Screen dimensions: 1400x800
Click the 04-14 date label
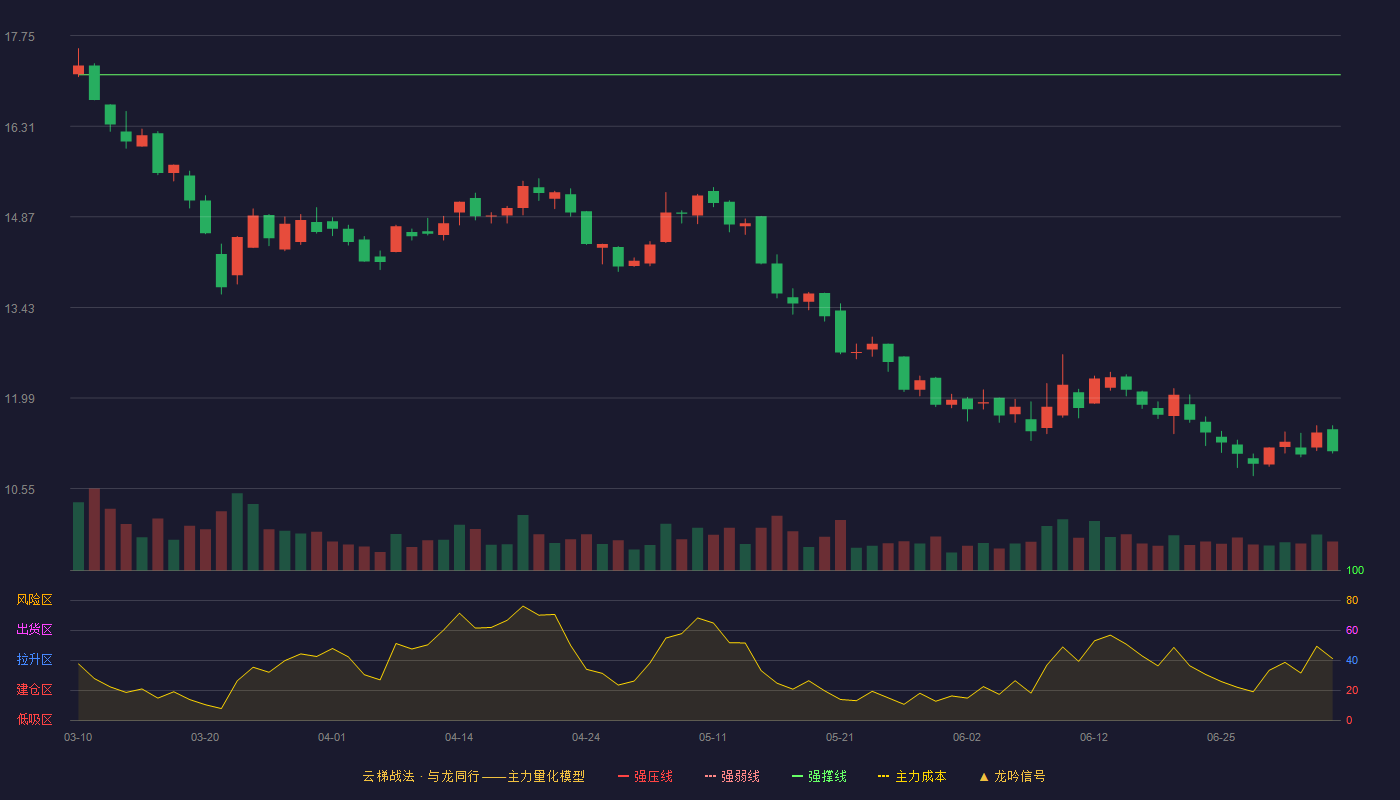coord(459,737)
